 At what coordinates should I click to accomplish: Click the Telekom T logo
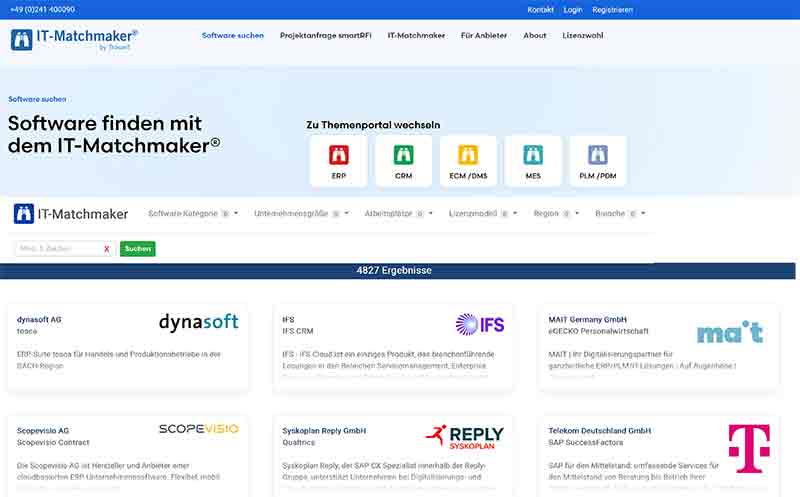(x=749, y=449)
